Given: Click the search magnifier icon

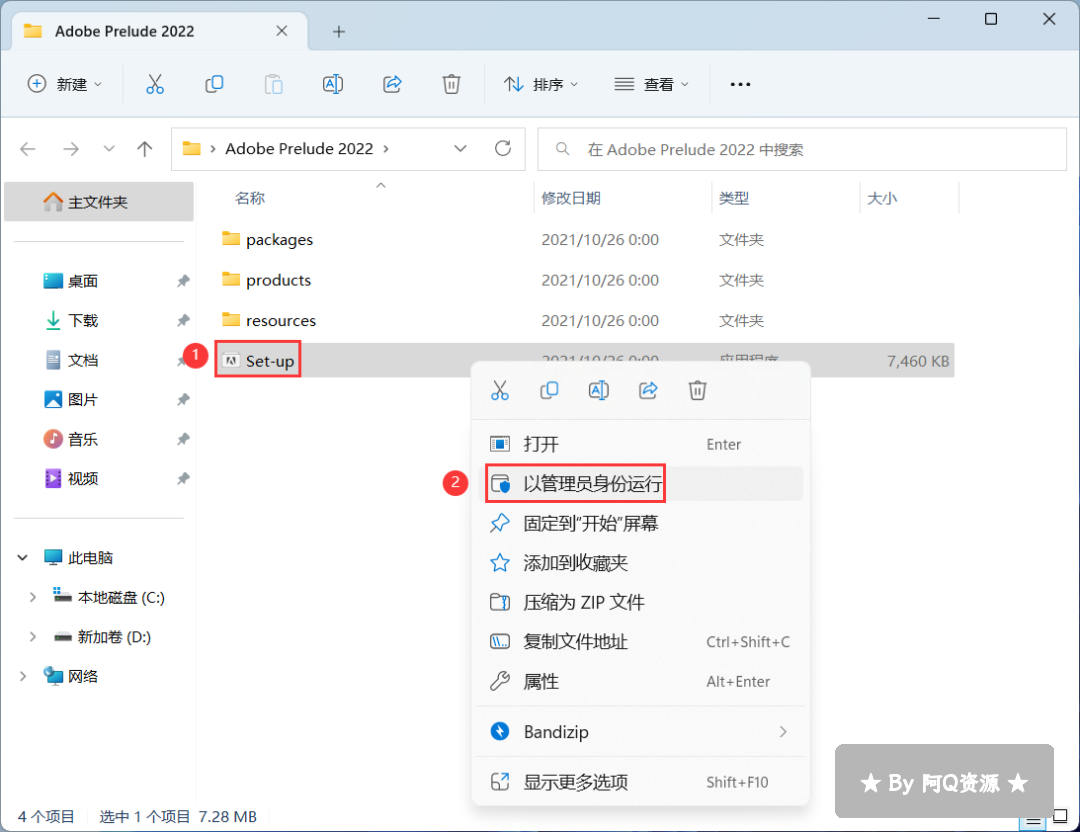Looking at the screenshot, I should click(x=563, y=149).
